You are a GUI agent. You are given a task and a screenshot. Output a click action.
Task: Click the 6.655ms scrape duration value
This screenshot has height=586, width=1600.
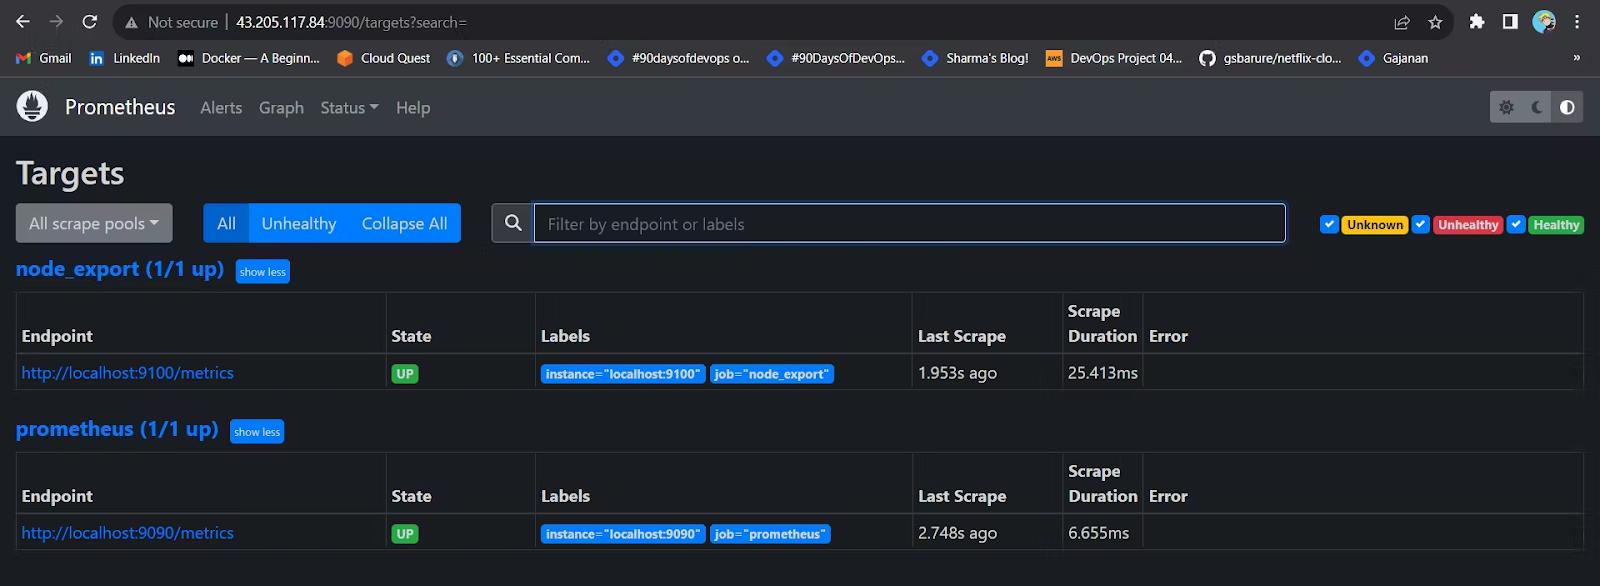coord(1098,533)
